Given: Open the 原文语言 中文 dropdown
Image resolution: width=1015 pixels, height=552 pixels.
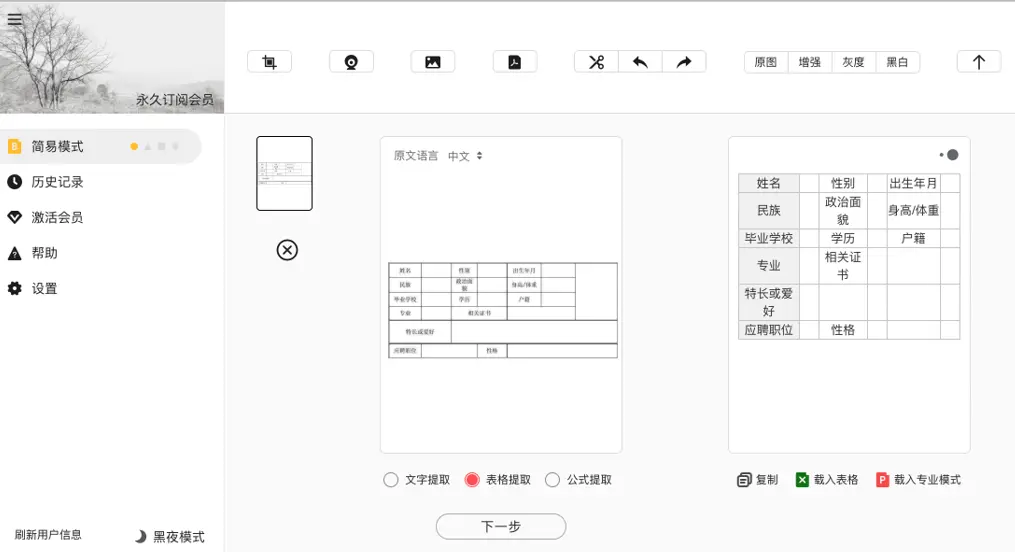Looking at the screenshot, I should click(465, 156).
